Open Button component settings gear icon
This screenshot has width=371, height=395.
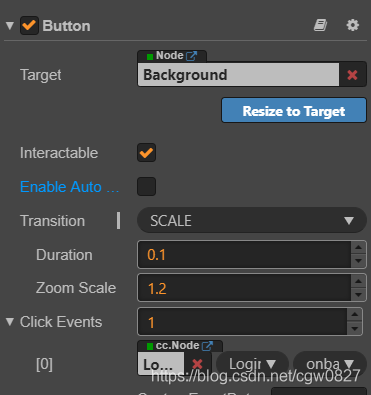[x=353, y=25]
